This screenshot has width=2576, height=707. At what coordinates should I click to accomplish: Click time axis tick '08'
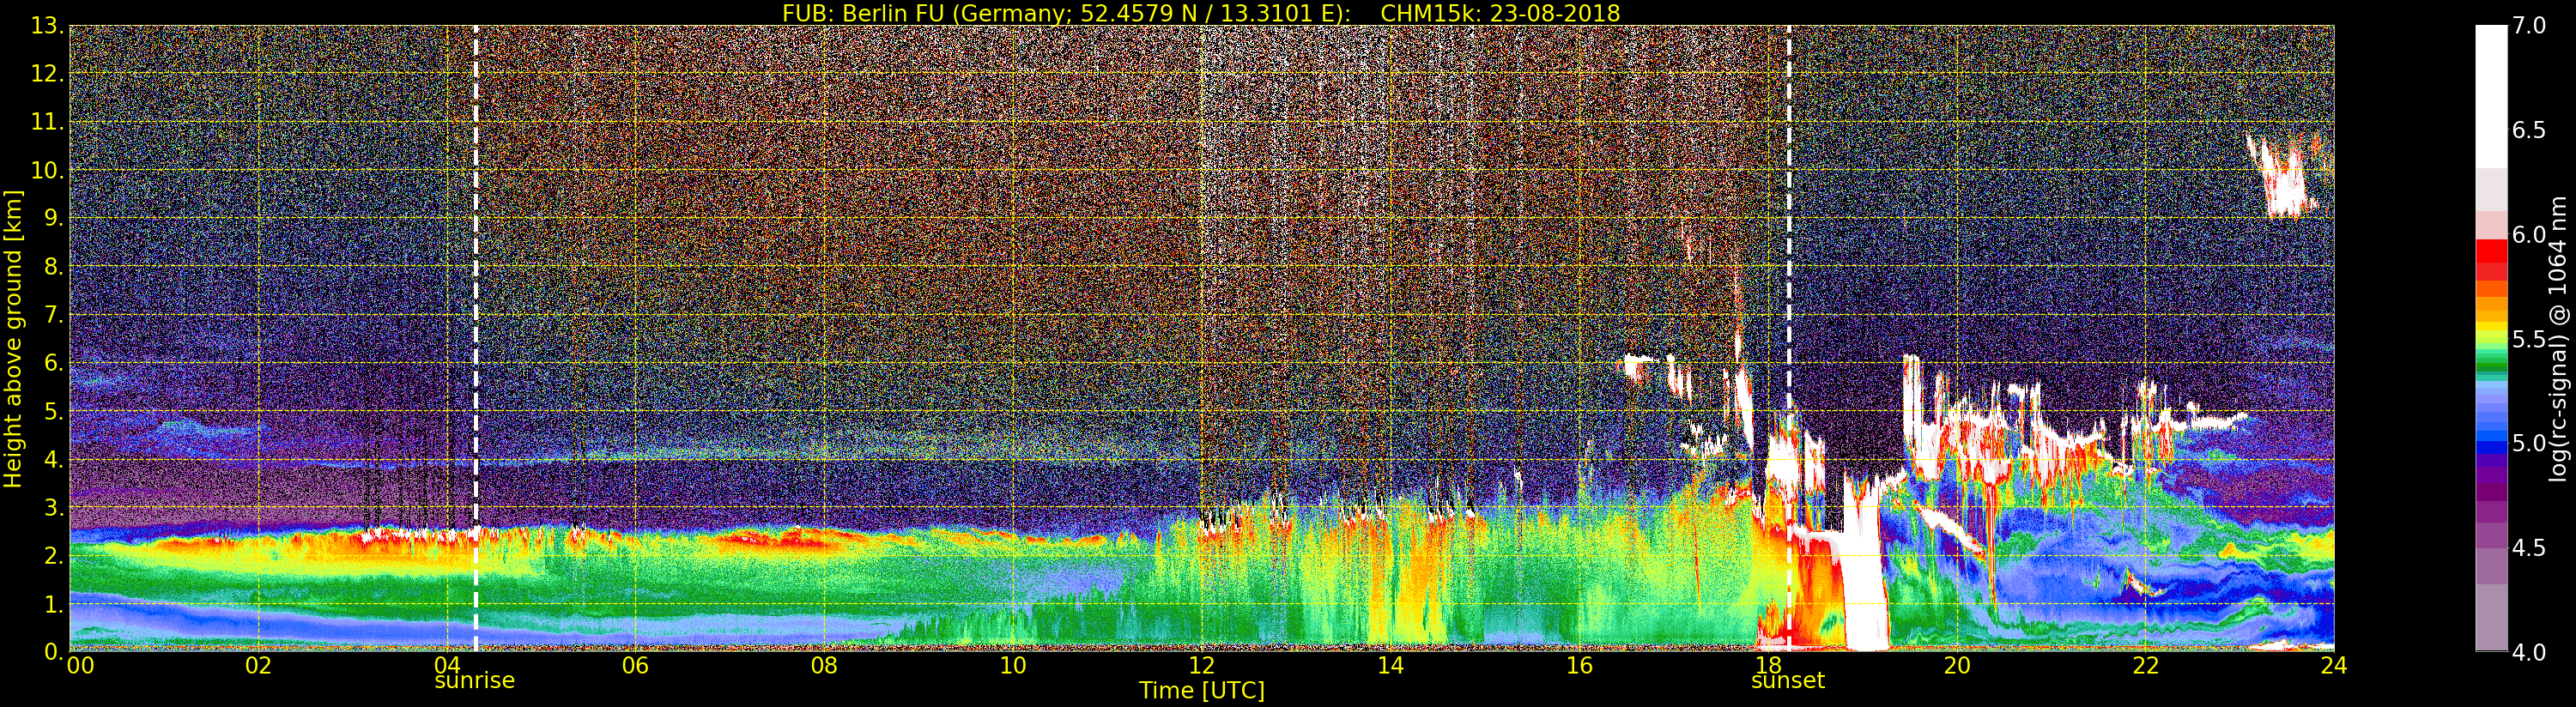click(x=825, y=666)
